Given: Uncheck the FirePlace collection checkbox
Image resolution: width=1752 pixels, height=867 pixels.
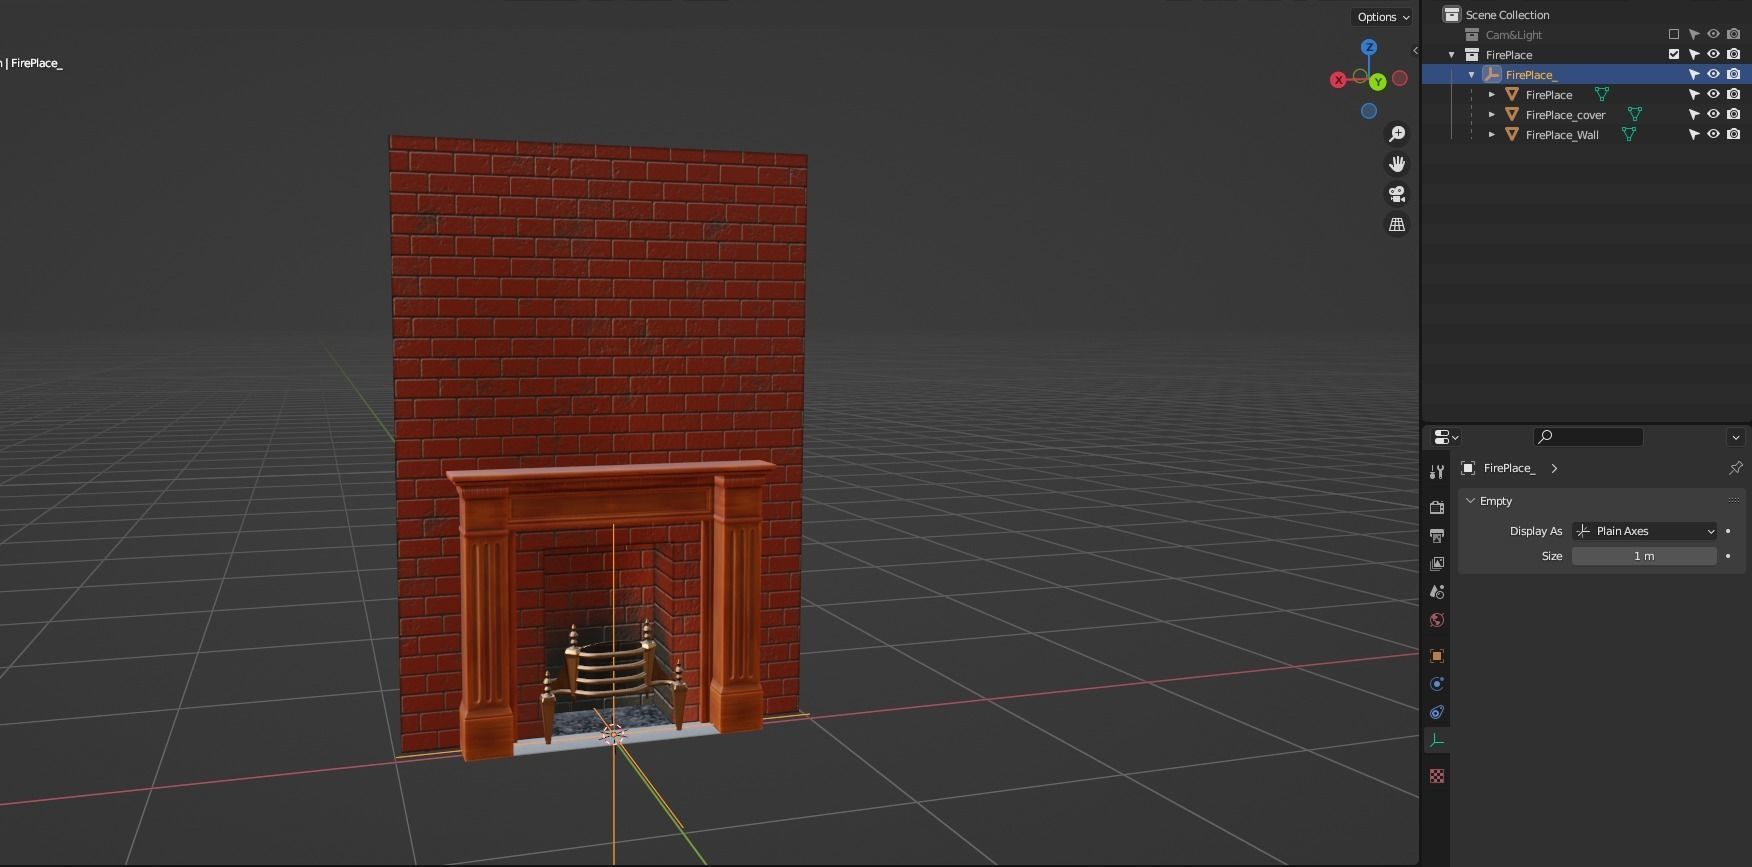Looking at the screenshot, I should tap(1674, 54).
